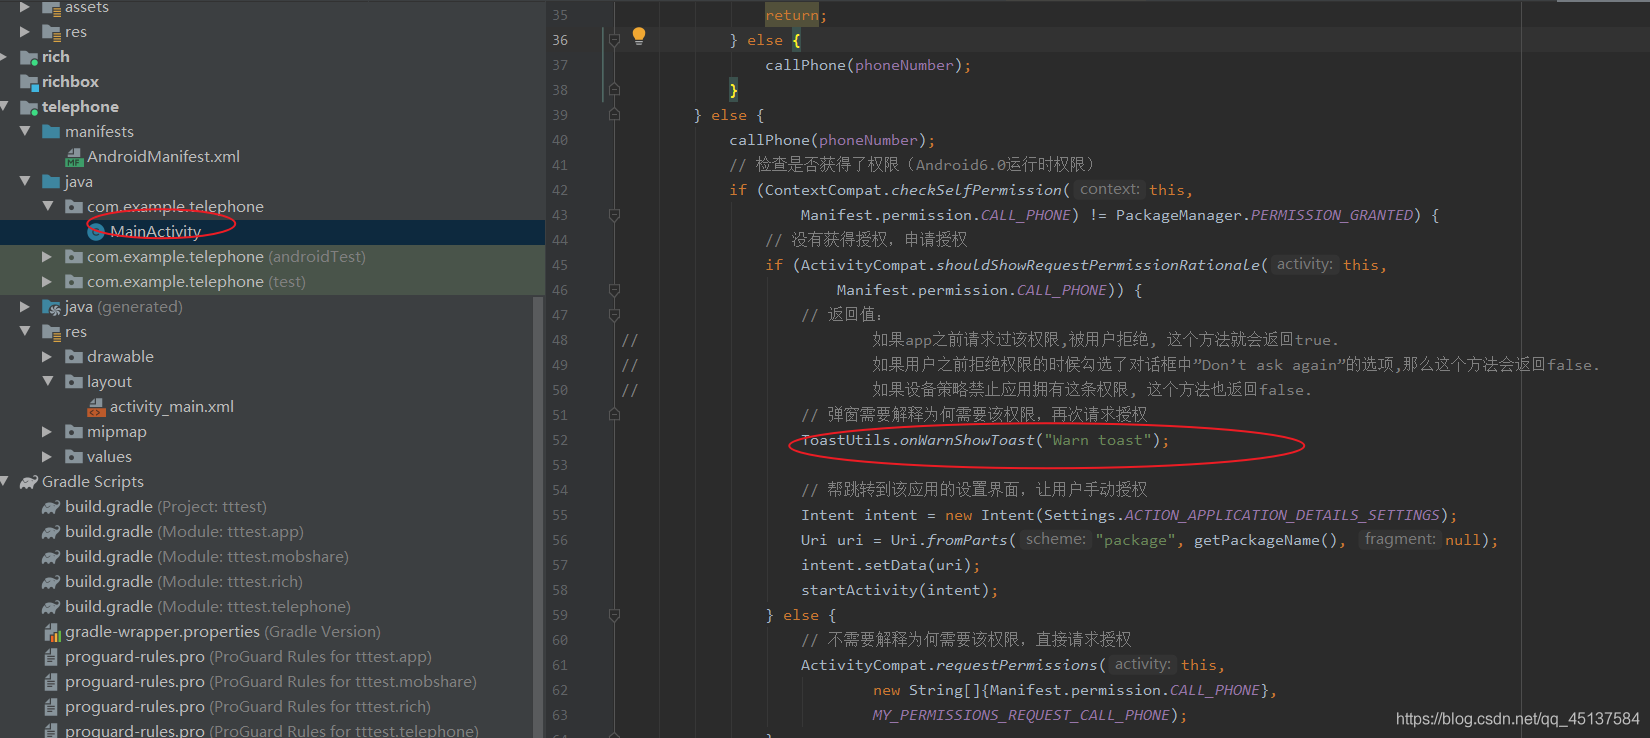Viewport: 1650px width, 738px height.
Task: Click the build.gradle (Project: ttest) icon
Action: (x=51, y=507)
